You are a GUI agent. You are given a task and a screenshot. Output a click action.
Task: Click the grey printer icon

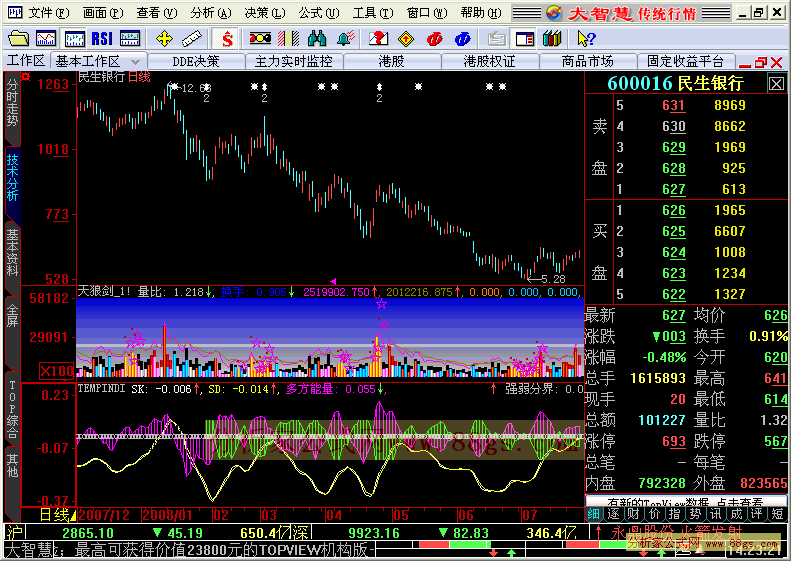click(496, 38)
